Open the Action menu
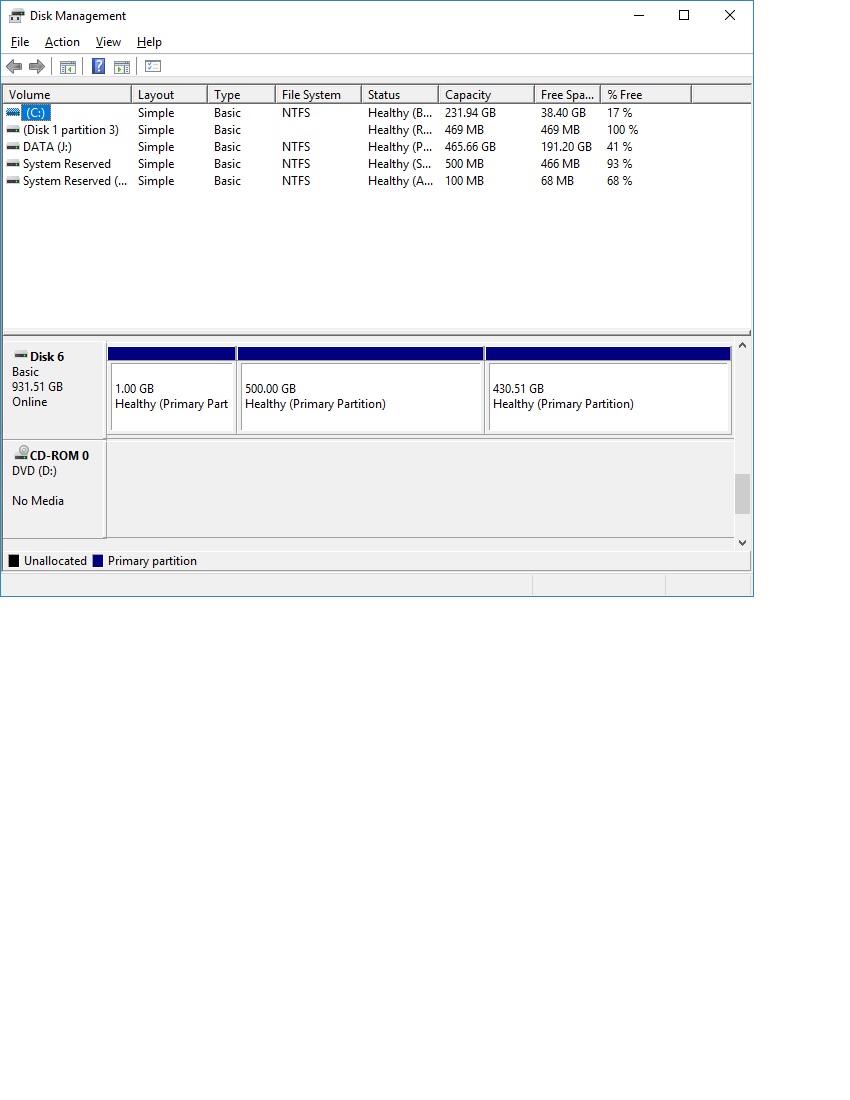Screen dimensions: 850x1100 click(x=62, y=42)
